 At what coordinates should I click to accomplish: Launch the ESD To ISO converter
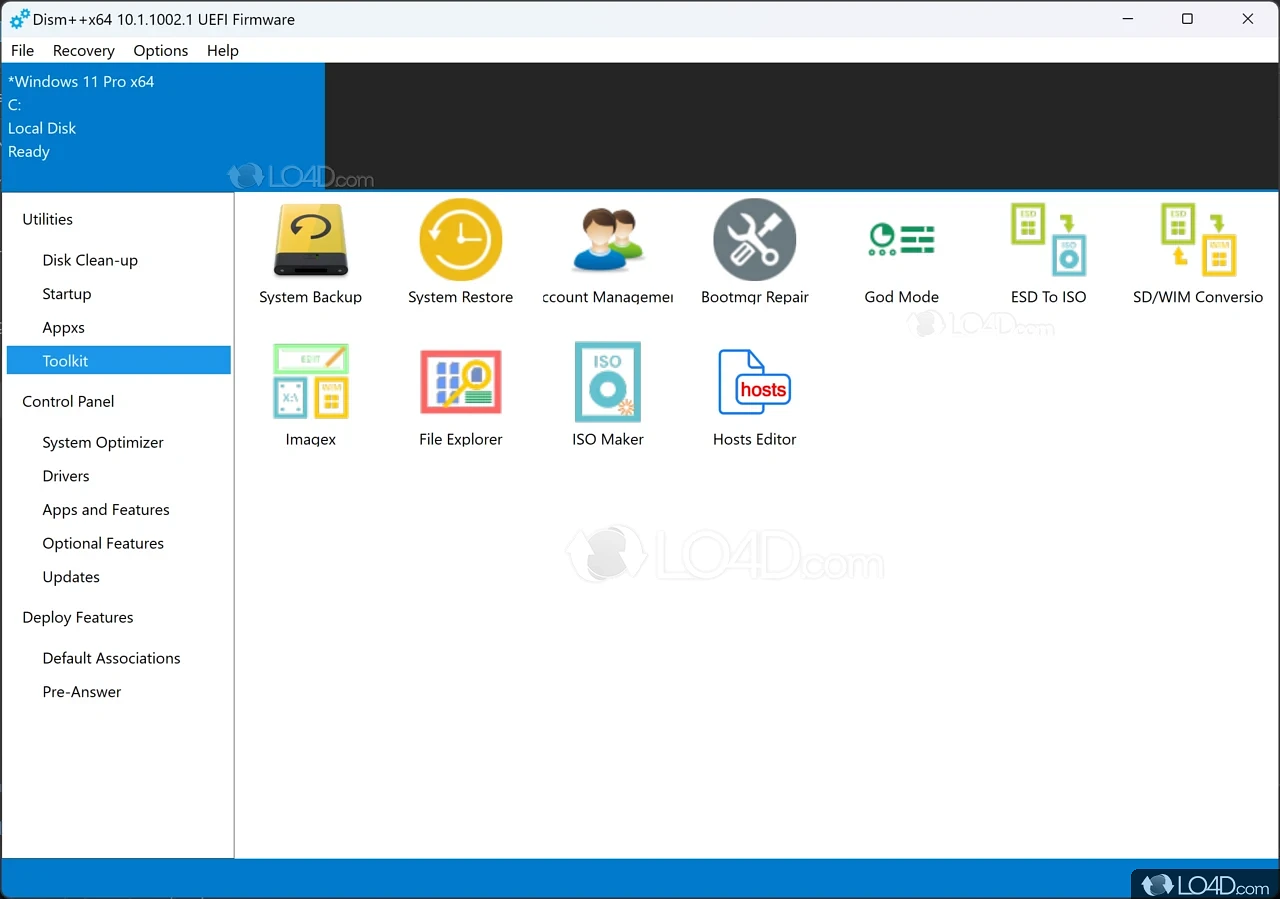[1048, 250]
